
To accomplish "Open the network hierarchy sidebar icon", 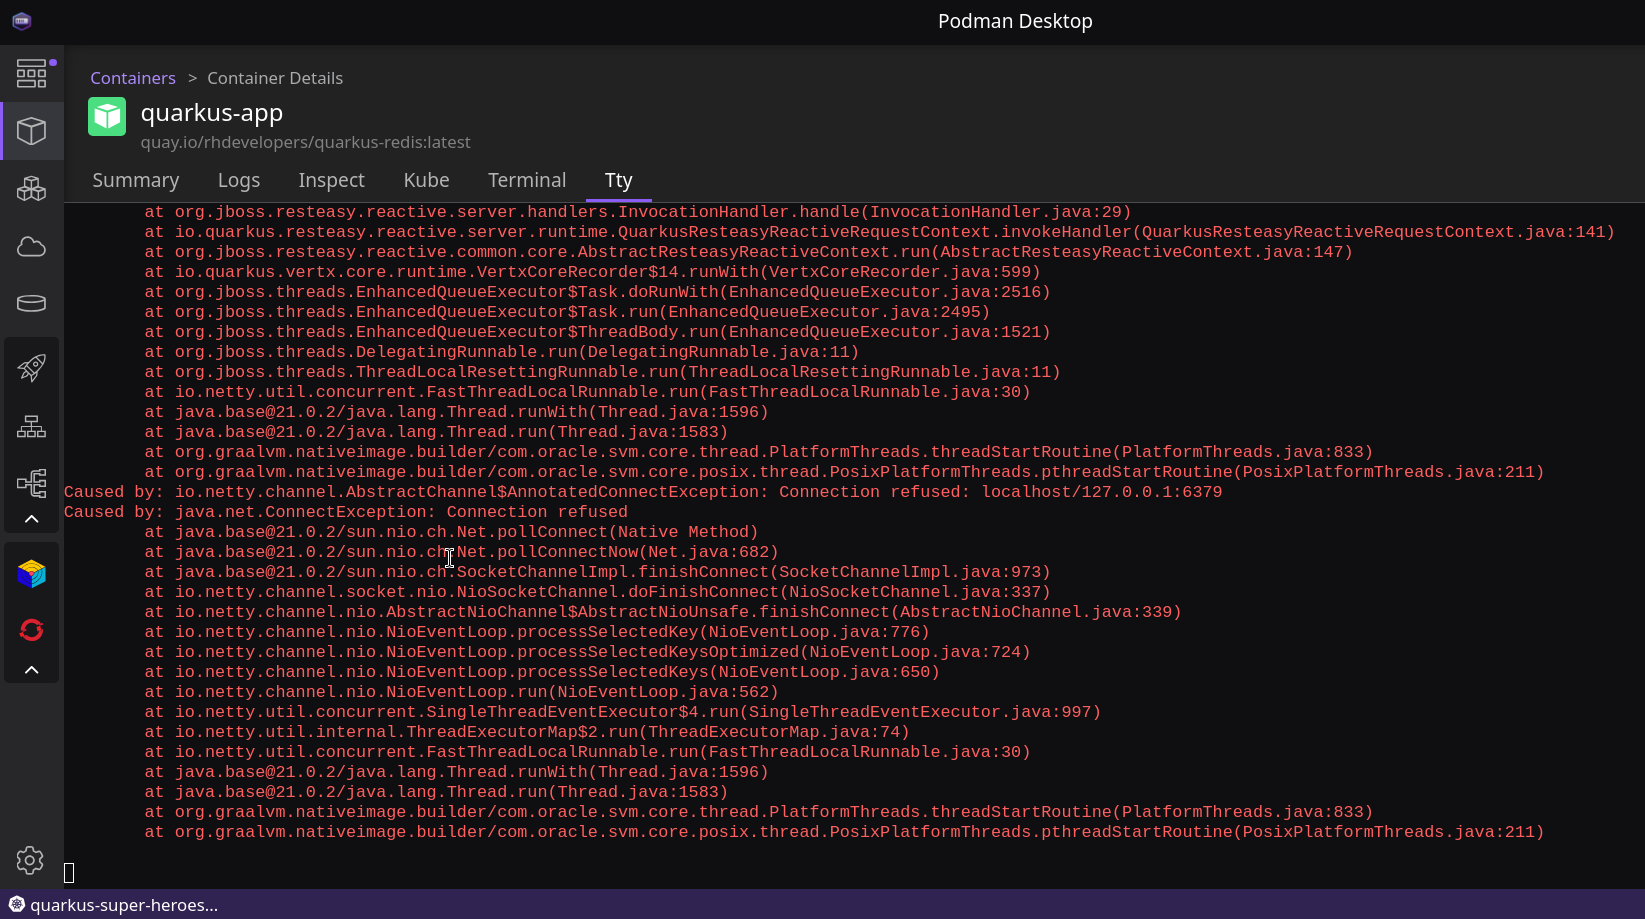I will coord(31,426).
